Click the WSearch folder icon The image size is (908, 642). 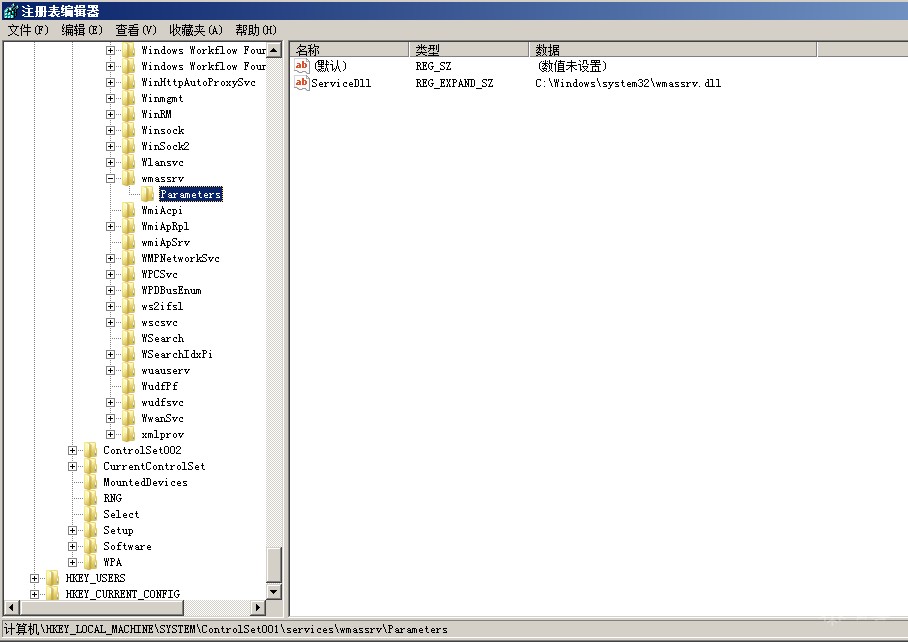pos(129,338)
